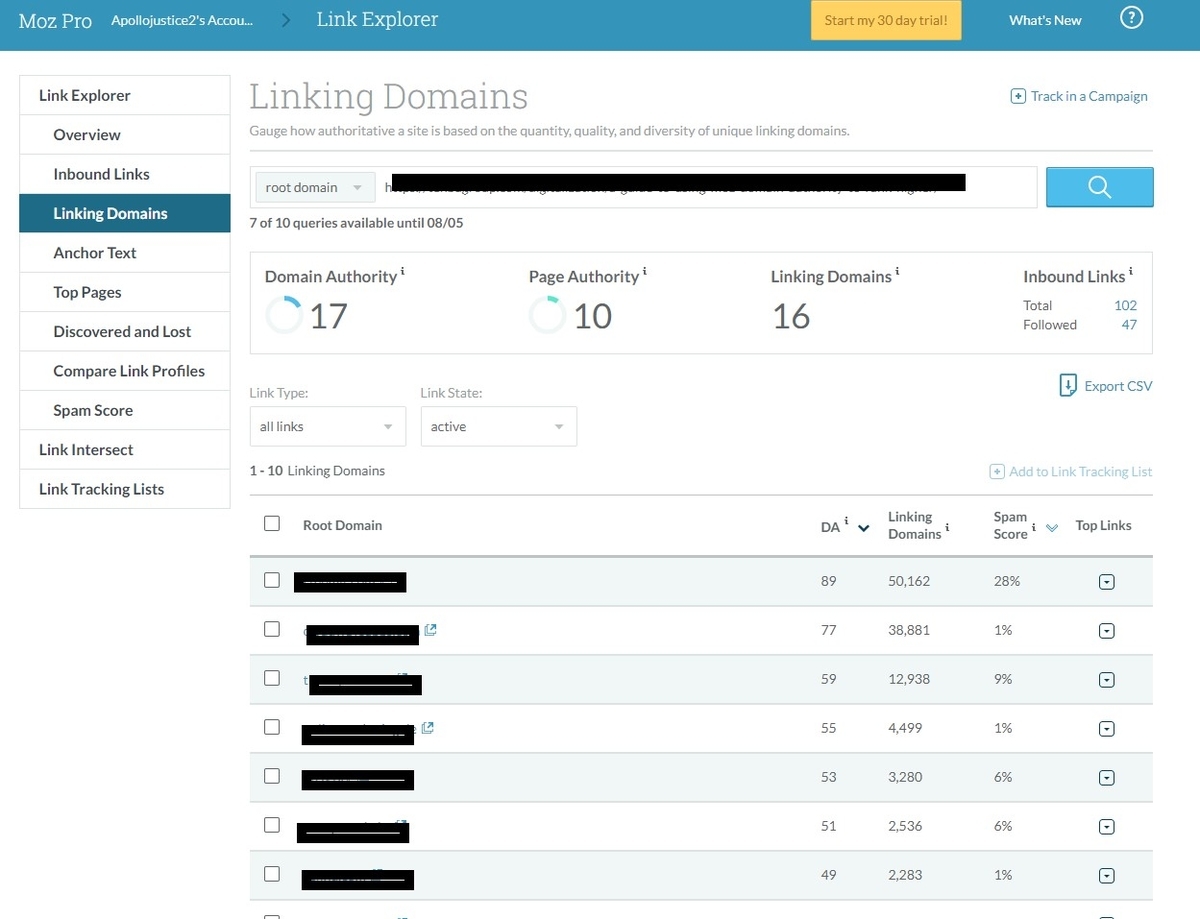The height and width of the screenshot is (919, 1200).
Task: Open the Link Type all links dropdown
Action: click(x=327, y=426)
